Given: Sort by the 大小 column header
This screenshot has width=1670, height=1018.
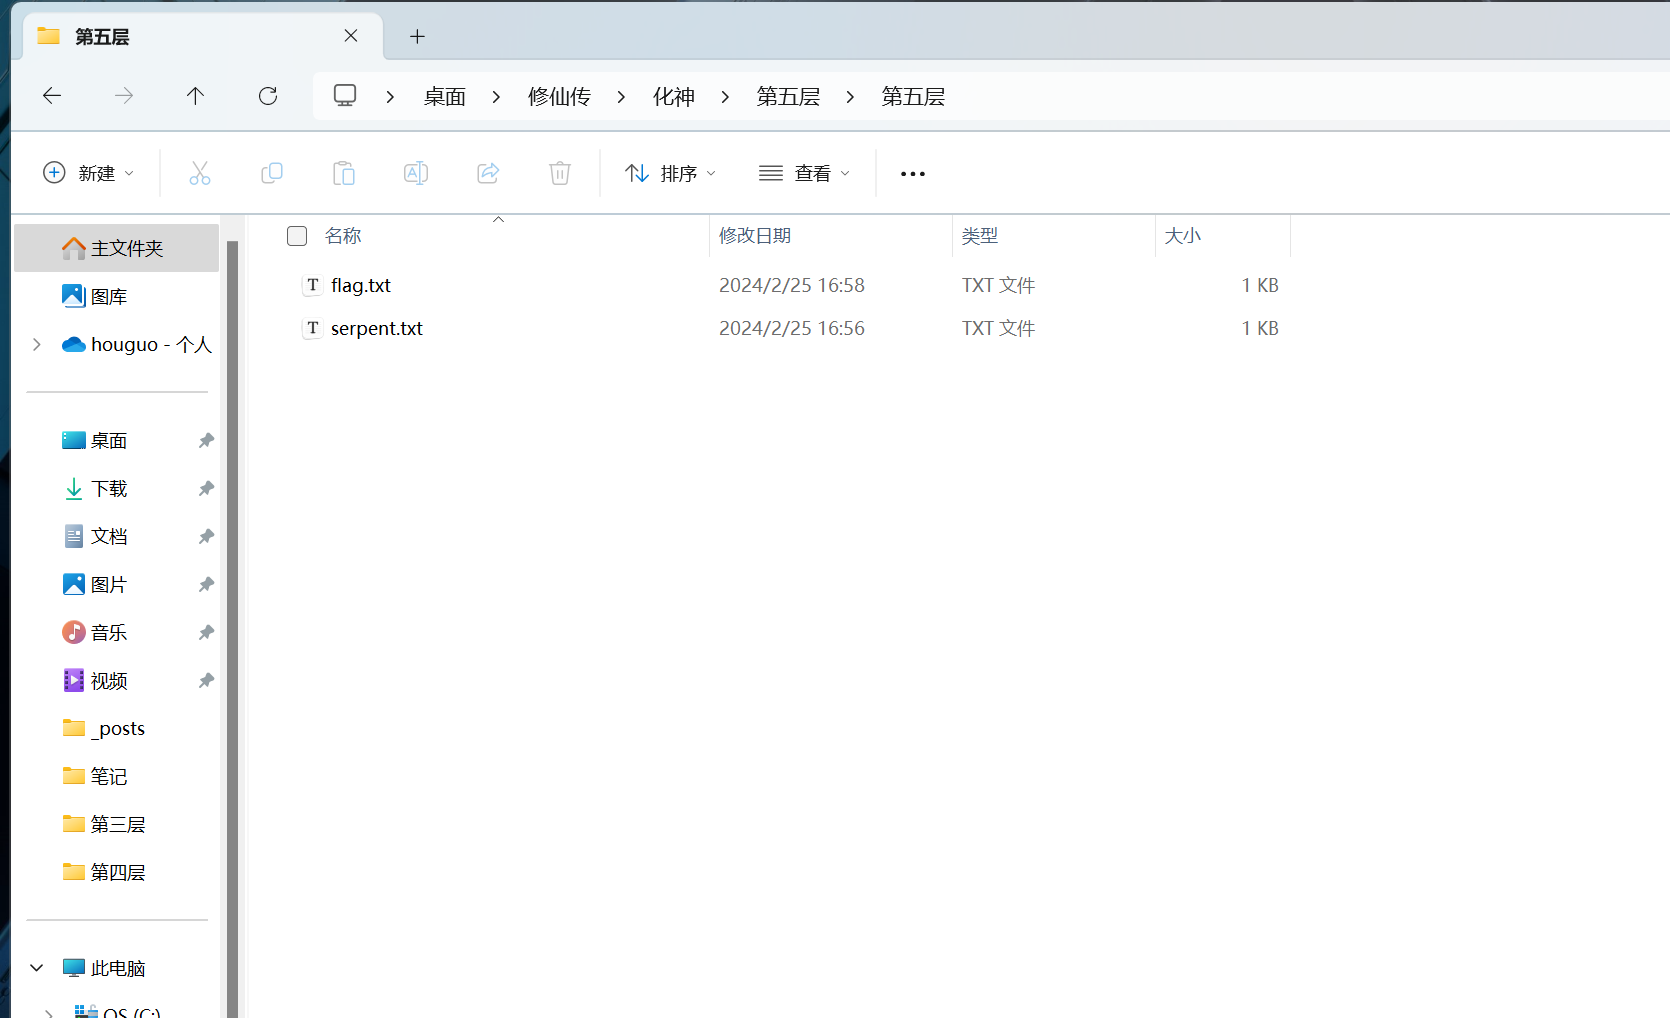Looking at the screenshot, I should tap(1183, 236).
